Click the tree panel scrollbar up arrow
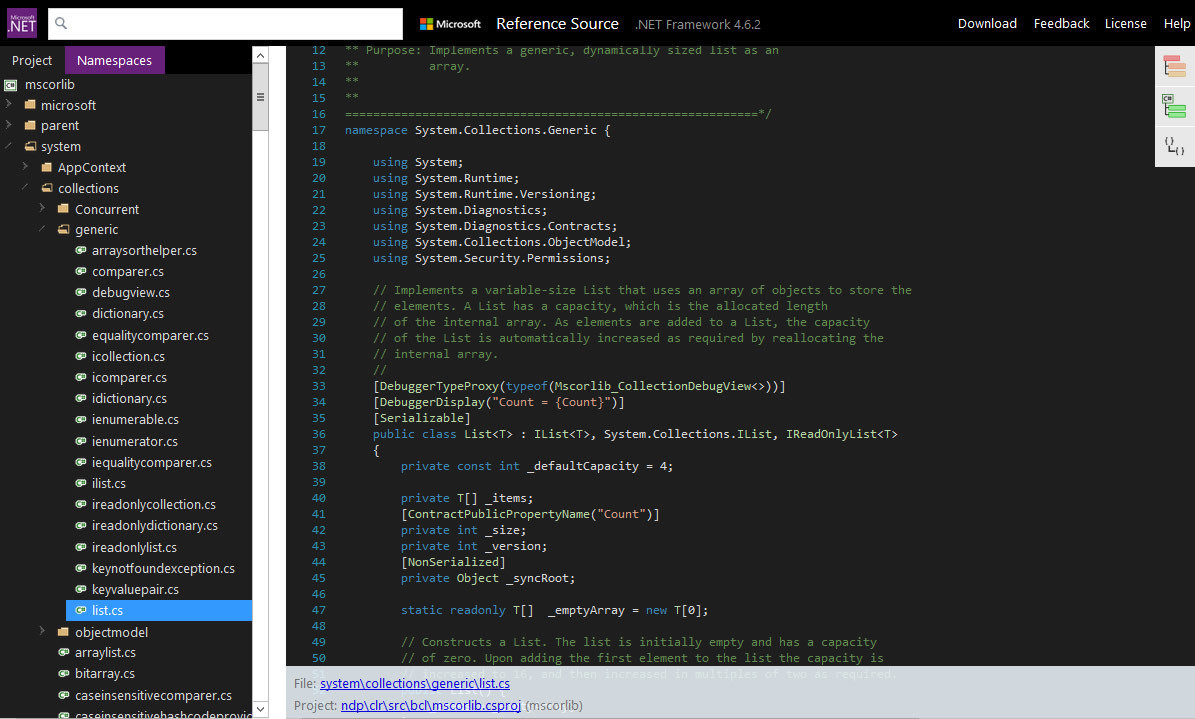The image size is (1195, 719). (261, 55)
